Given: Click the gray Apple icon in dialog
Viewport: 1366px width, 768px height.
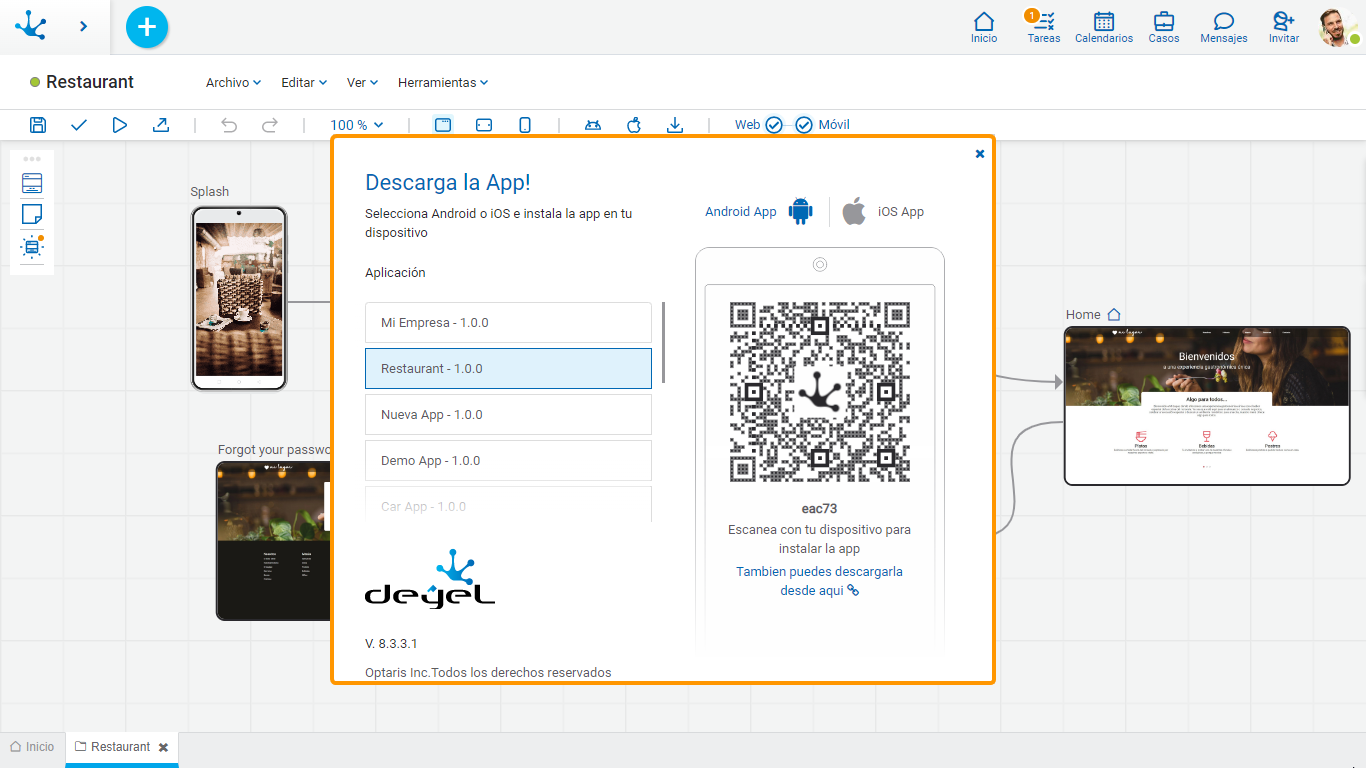Looking at the screenshot, I should pyautogui.click(x=854, y=211).
